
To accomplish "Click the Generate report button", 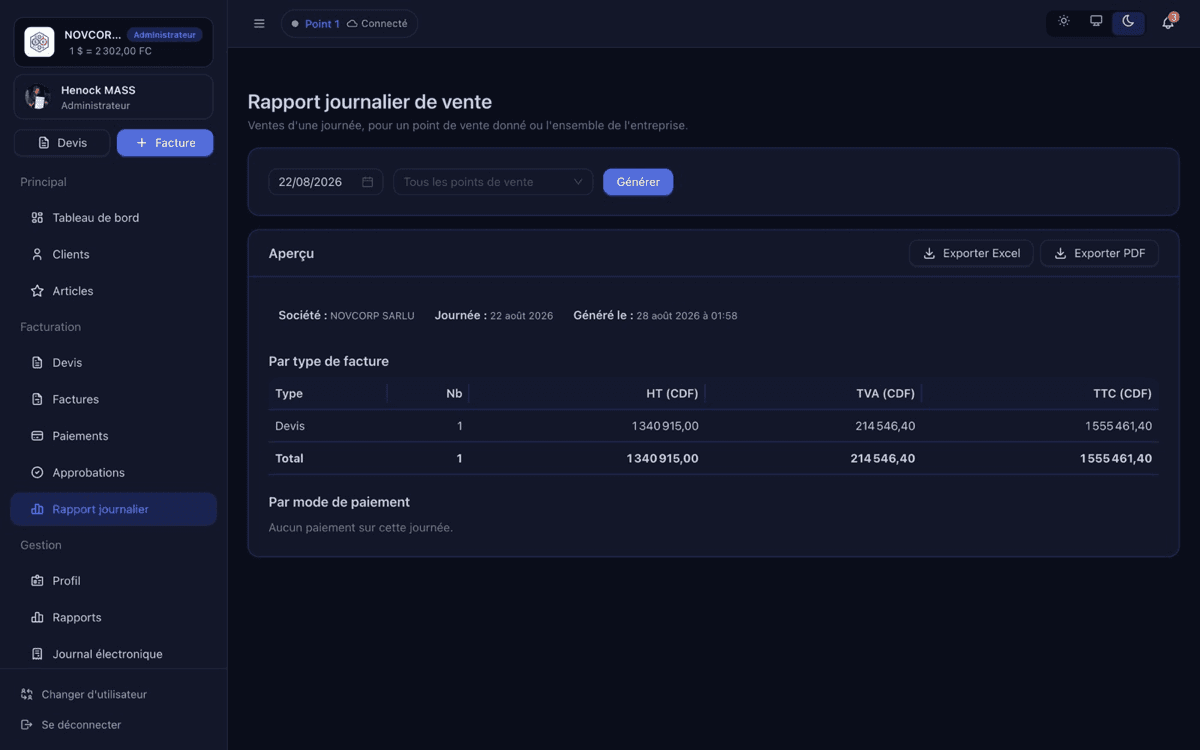I will pyautogui.click(x=638, y=182).
